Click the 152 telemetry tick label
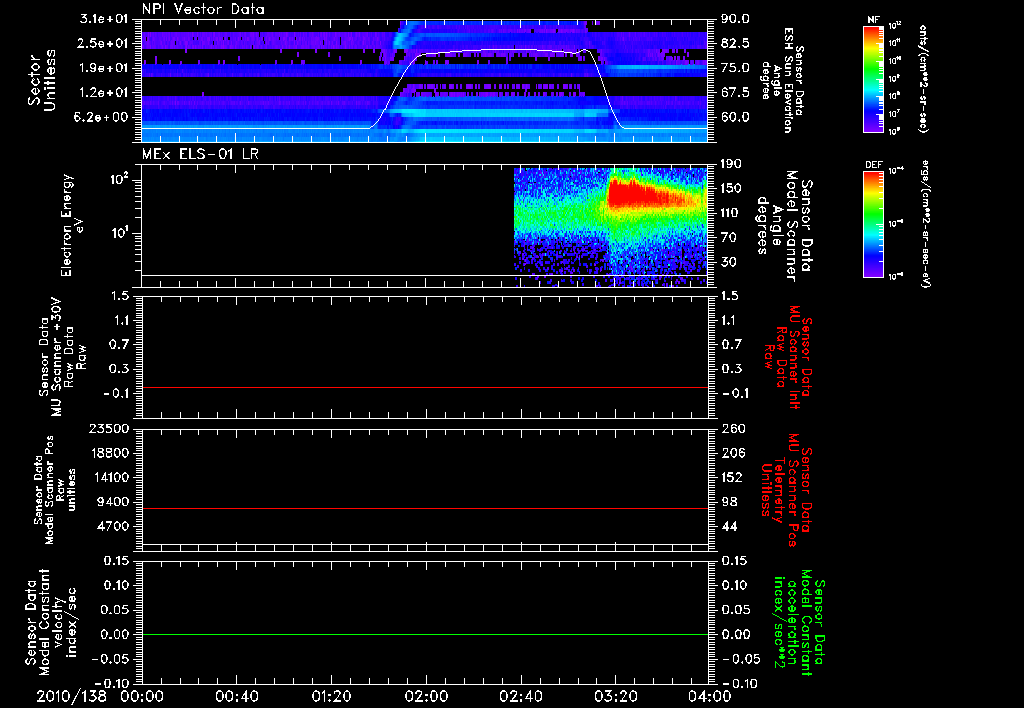1024x708 pixels. (x=732, y=477)
